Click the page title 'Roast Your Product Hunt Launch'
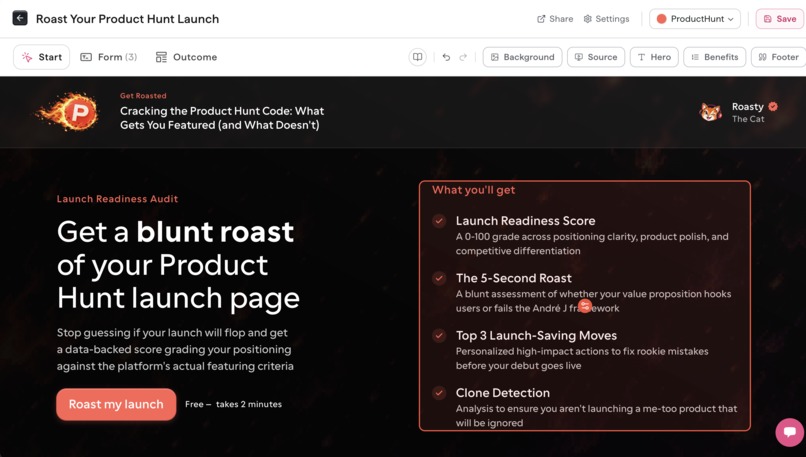The width and height of the screenshot is (806, 457). pos(127,19)
